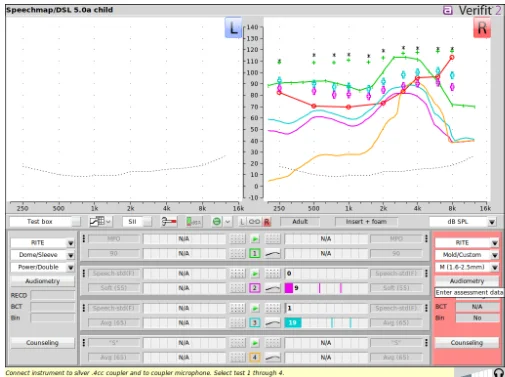Click the curve icon beside test 3
Screen dimensions: 505x377
[x=273, y=323]
